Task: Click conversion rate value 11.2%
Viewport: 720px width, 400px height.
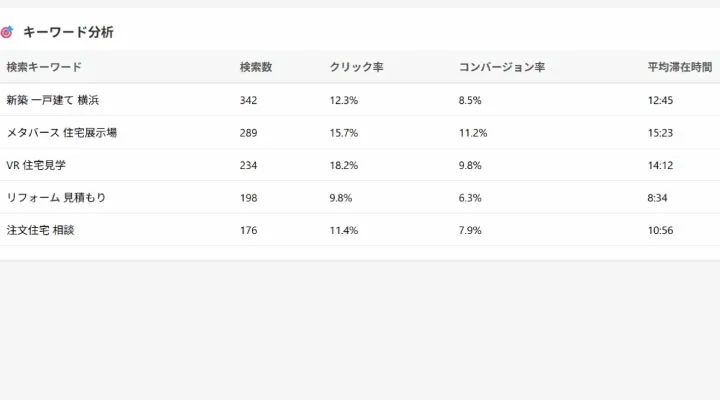Action: (x=473, y=133)
